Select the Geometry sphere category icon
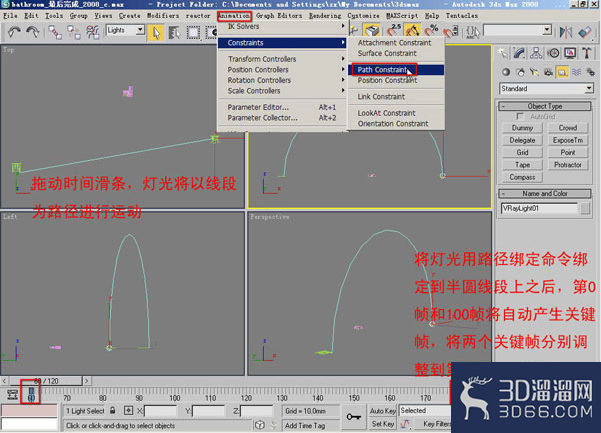 (506, 72)
